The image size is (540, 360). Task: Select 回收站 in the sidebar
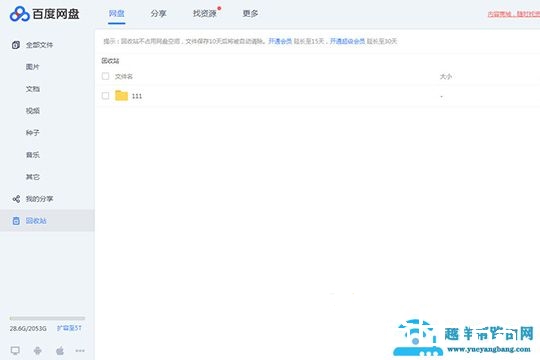(x=36, y=221)
